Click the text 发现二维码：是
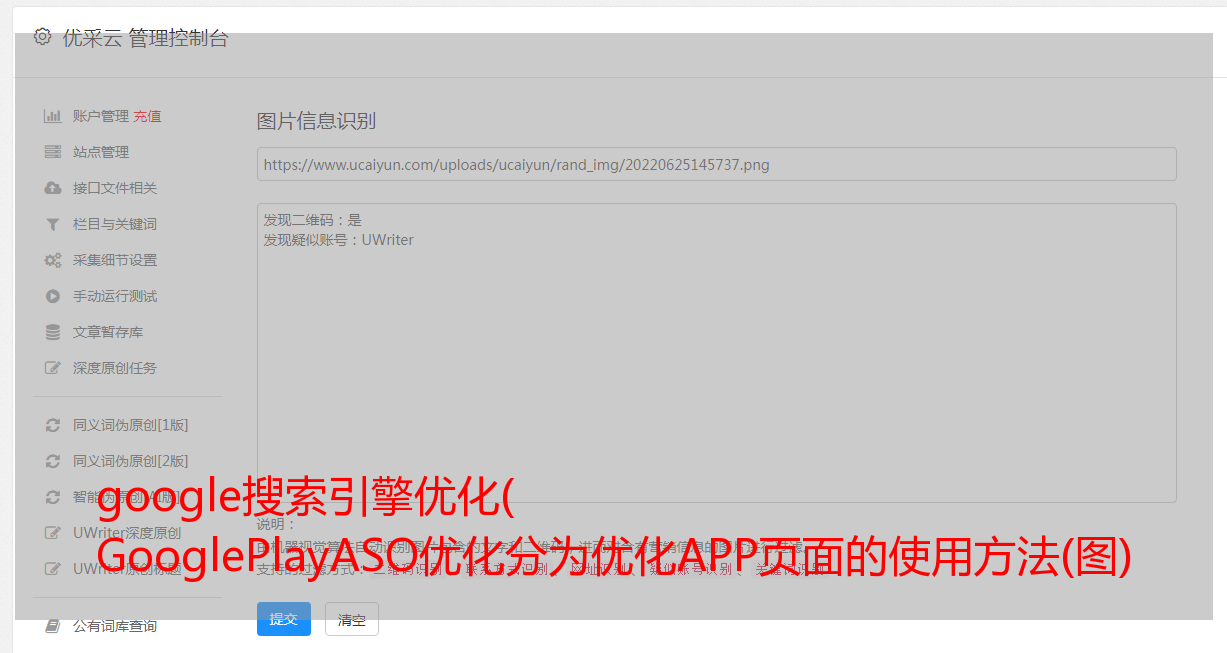The height and width of the screenshot is (653, 1227). [313, 220]
